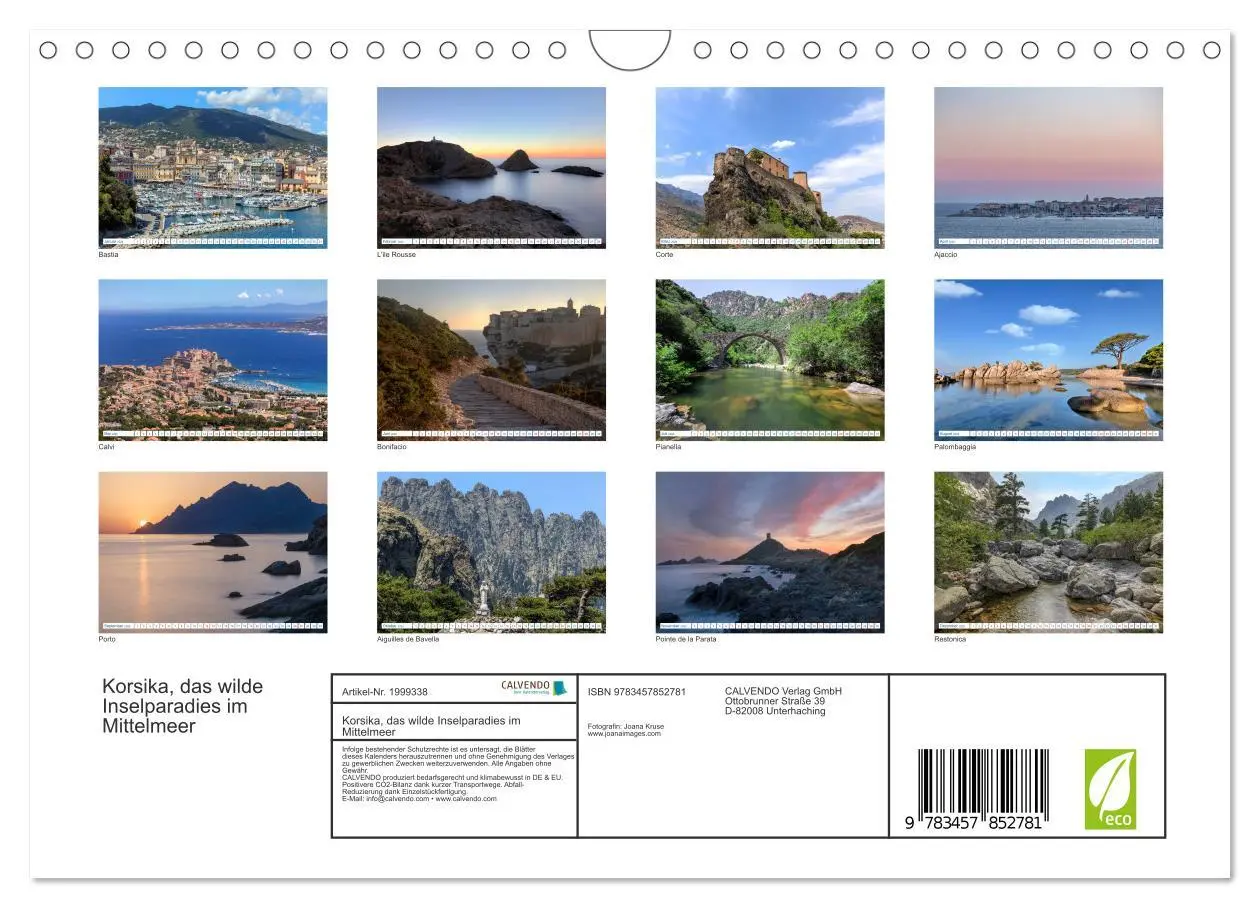Click 'Artikel-Nr. 1999338' text

pos(385,692)
